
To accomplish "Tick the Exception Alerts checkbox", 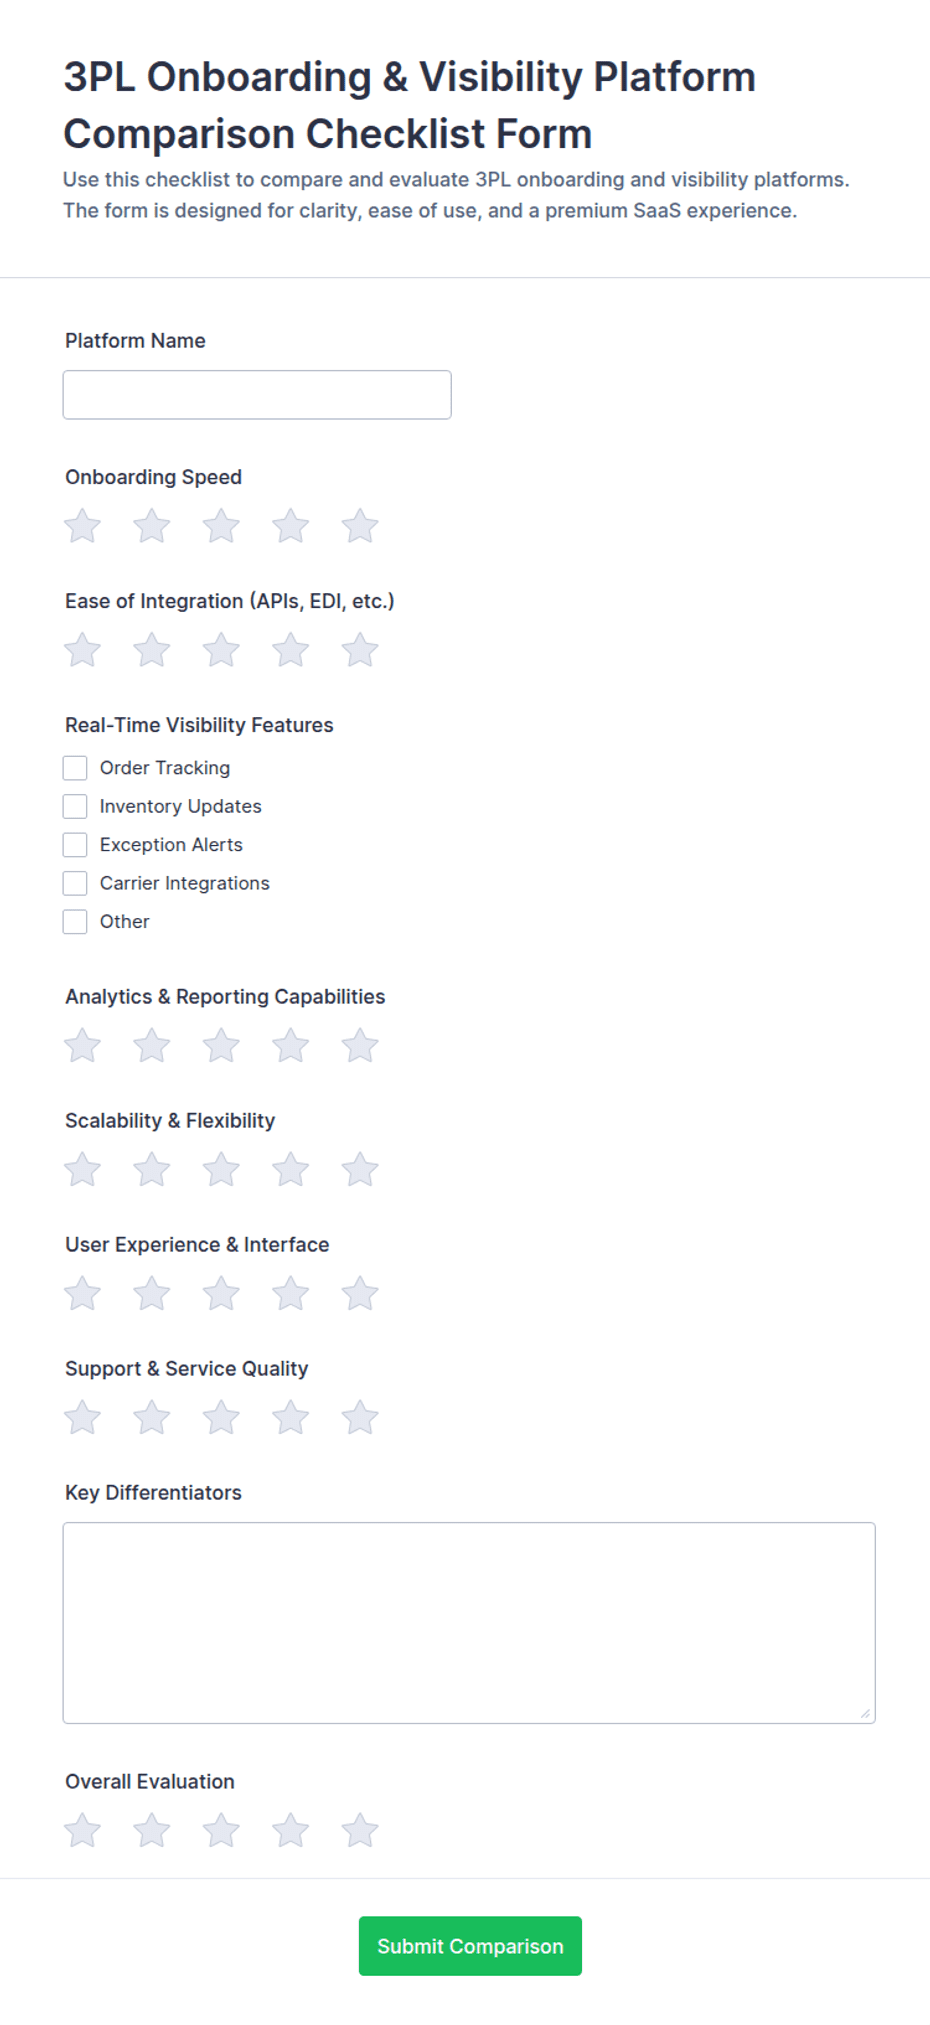I will pos(75,845).
